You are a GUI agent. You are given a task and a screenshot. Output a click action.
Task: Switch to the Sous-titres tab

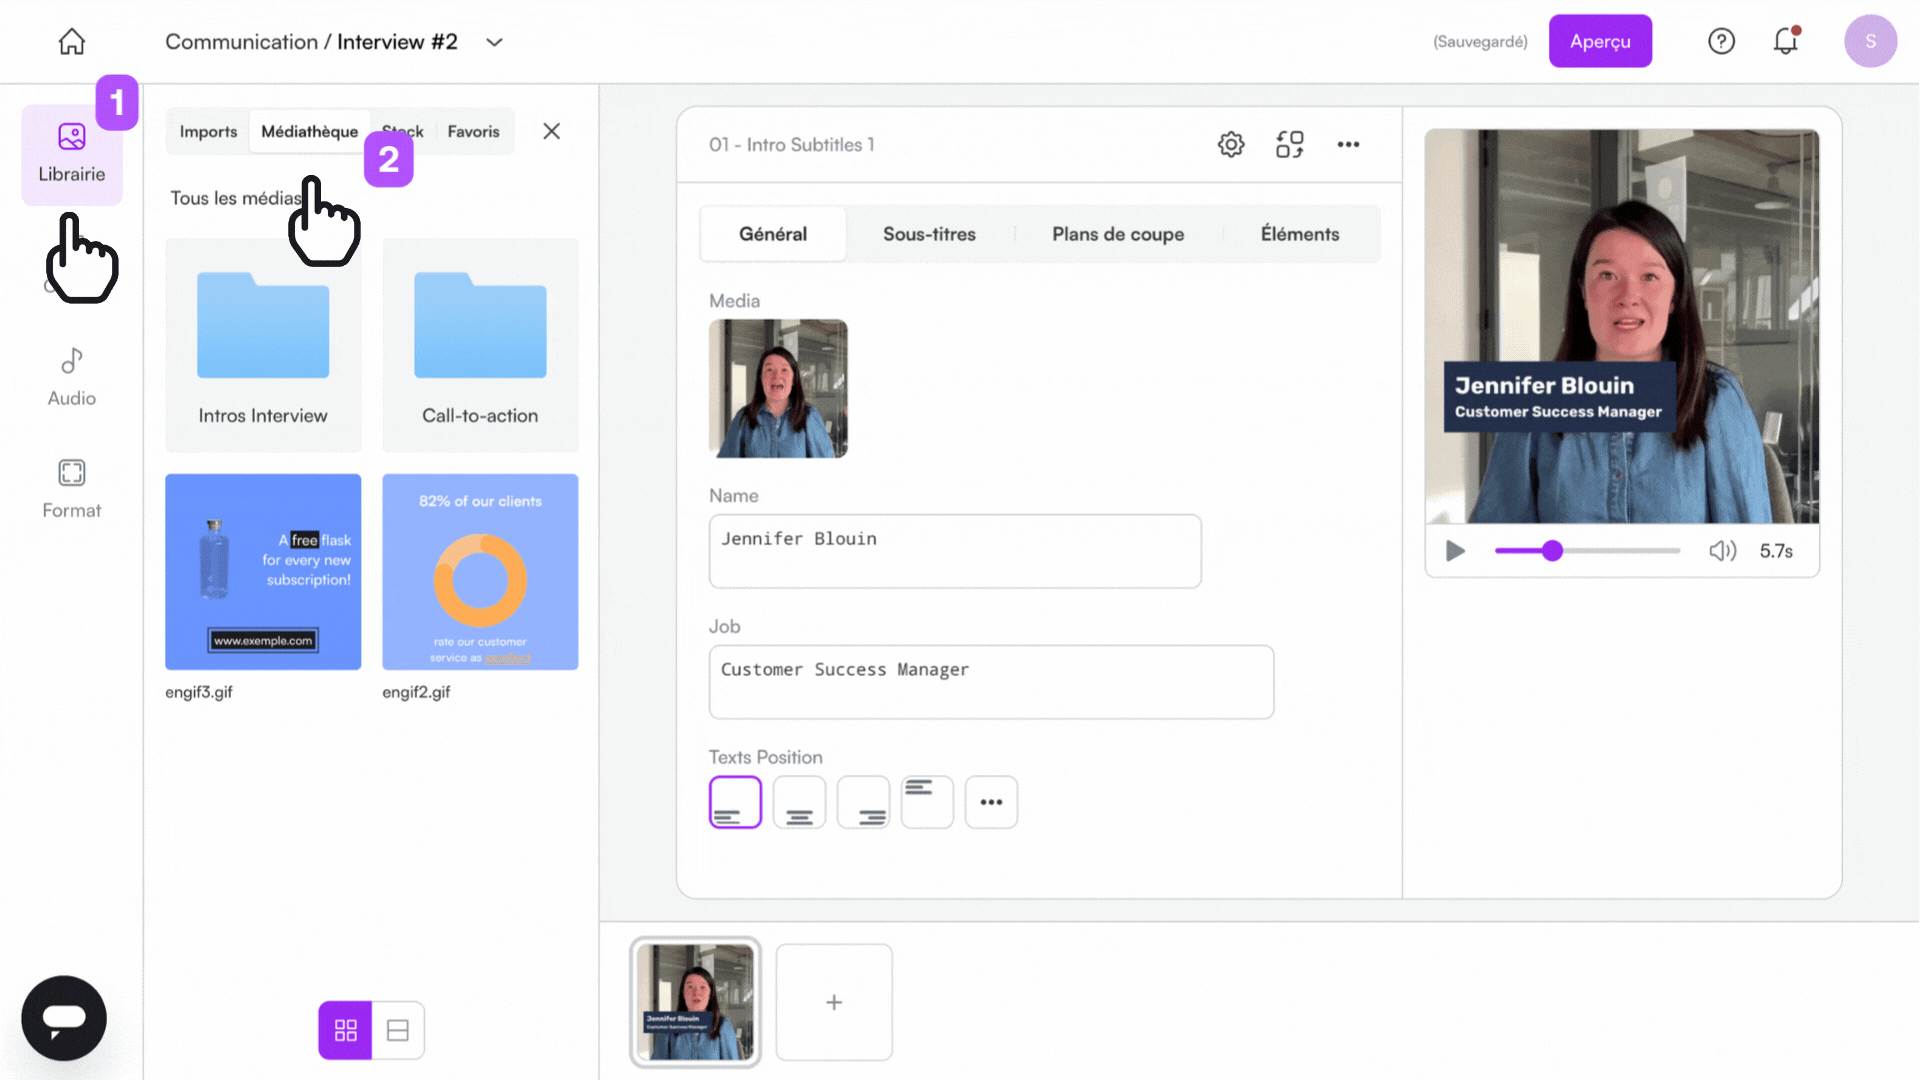click(x=929, y=234)
